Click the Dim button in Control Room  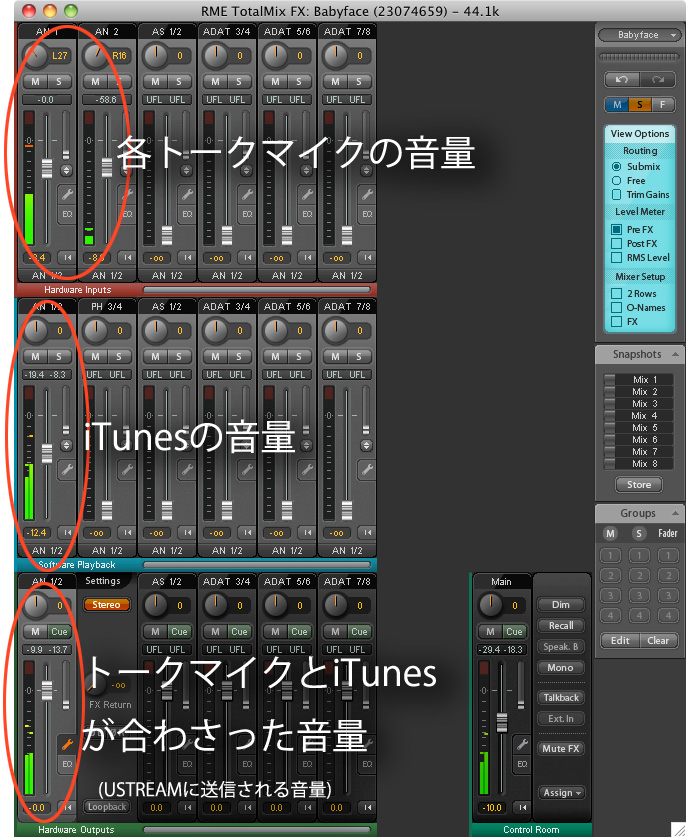click(561, 605)
